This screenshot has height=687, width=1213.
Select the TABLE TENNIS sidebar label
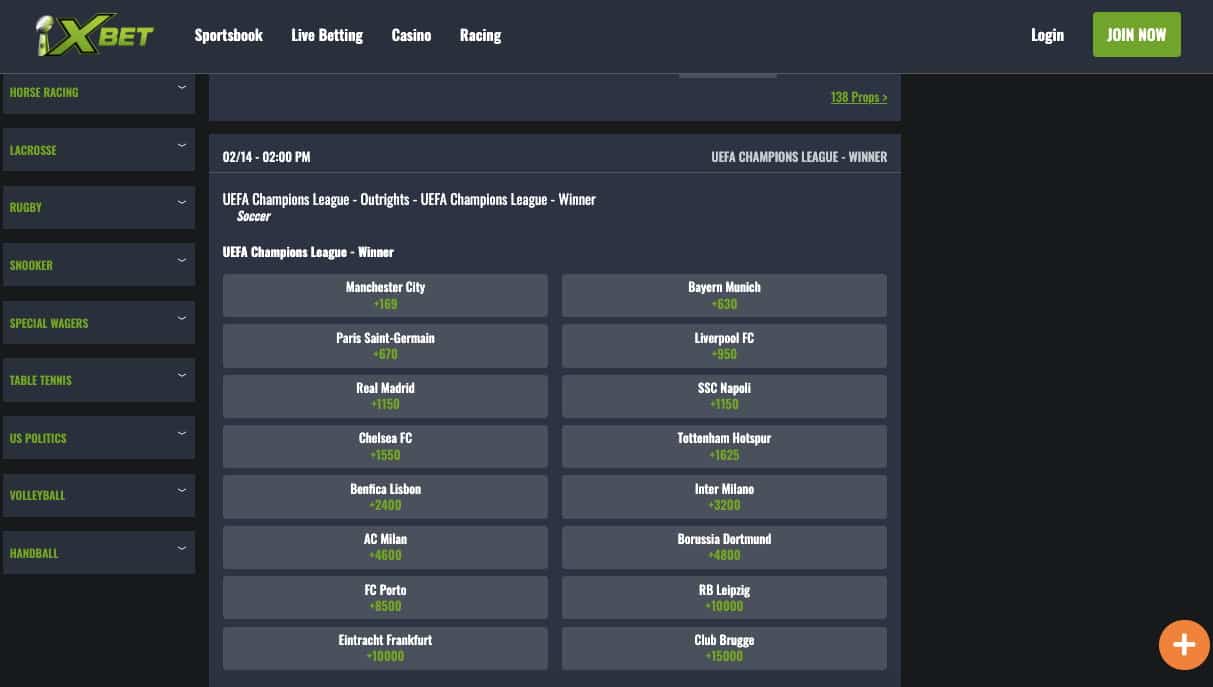click(41, 380)
